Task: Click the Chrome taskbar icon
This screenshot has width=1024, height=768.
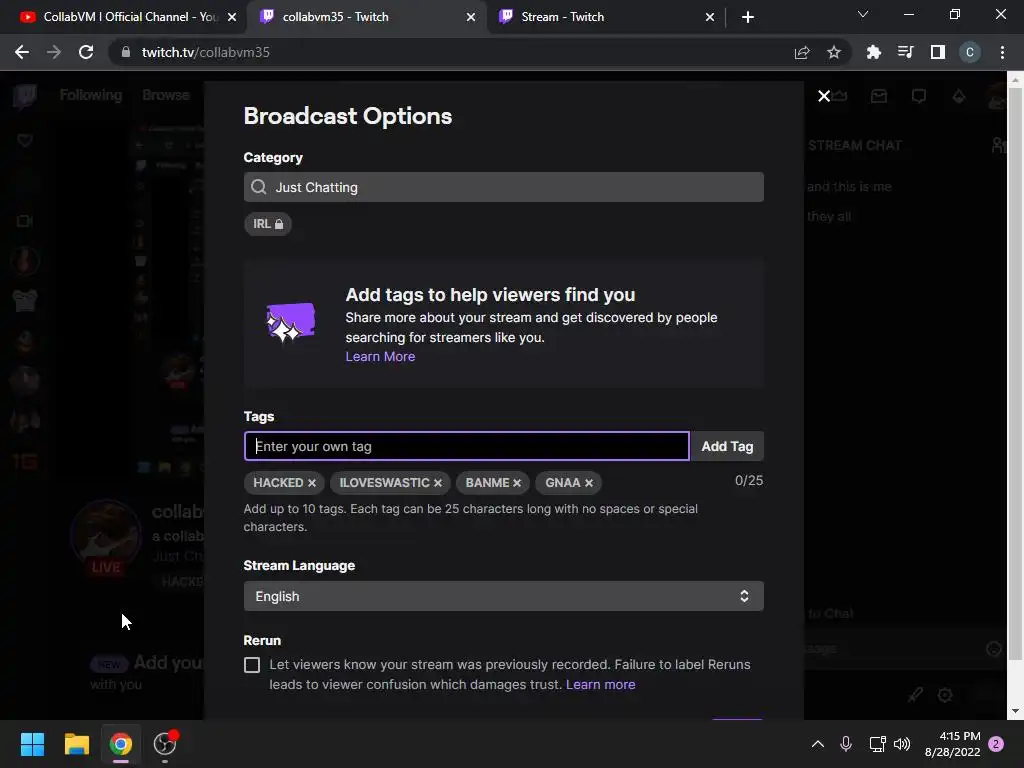Action: (x=121, y=744)
